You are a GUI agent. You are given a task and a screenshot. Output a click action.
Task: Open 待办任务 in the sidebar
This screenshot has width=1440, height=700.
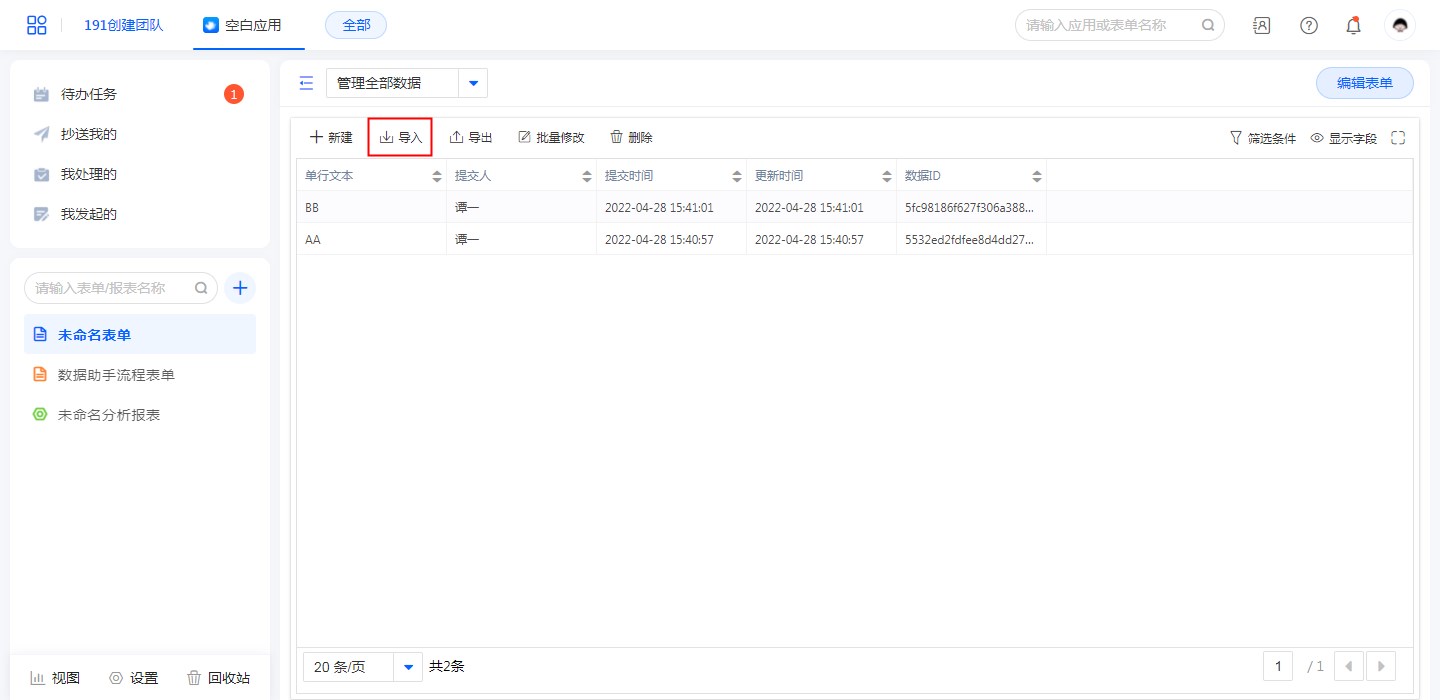pyautogui.click(x=89, y=94)
